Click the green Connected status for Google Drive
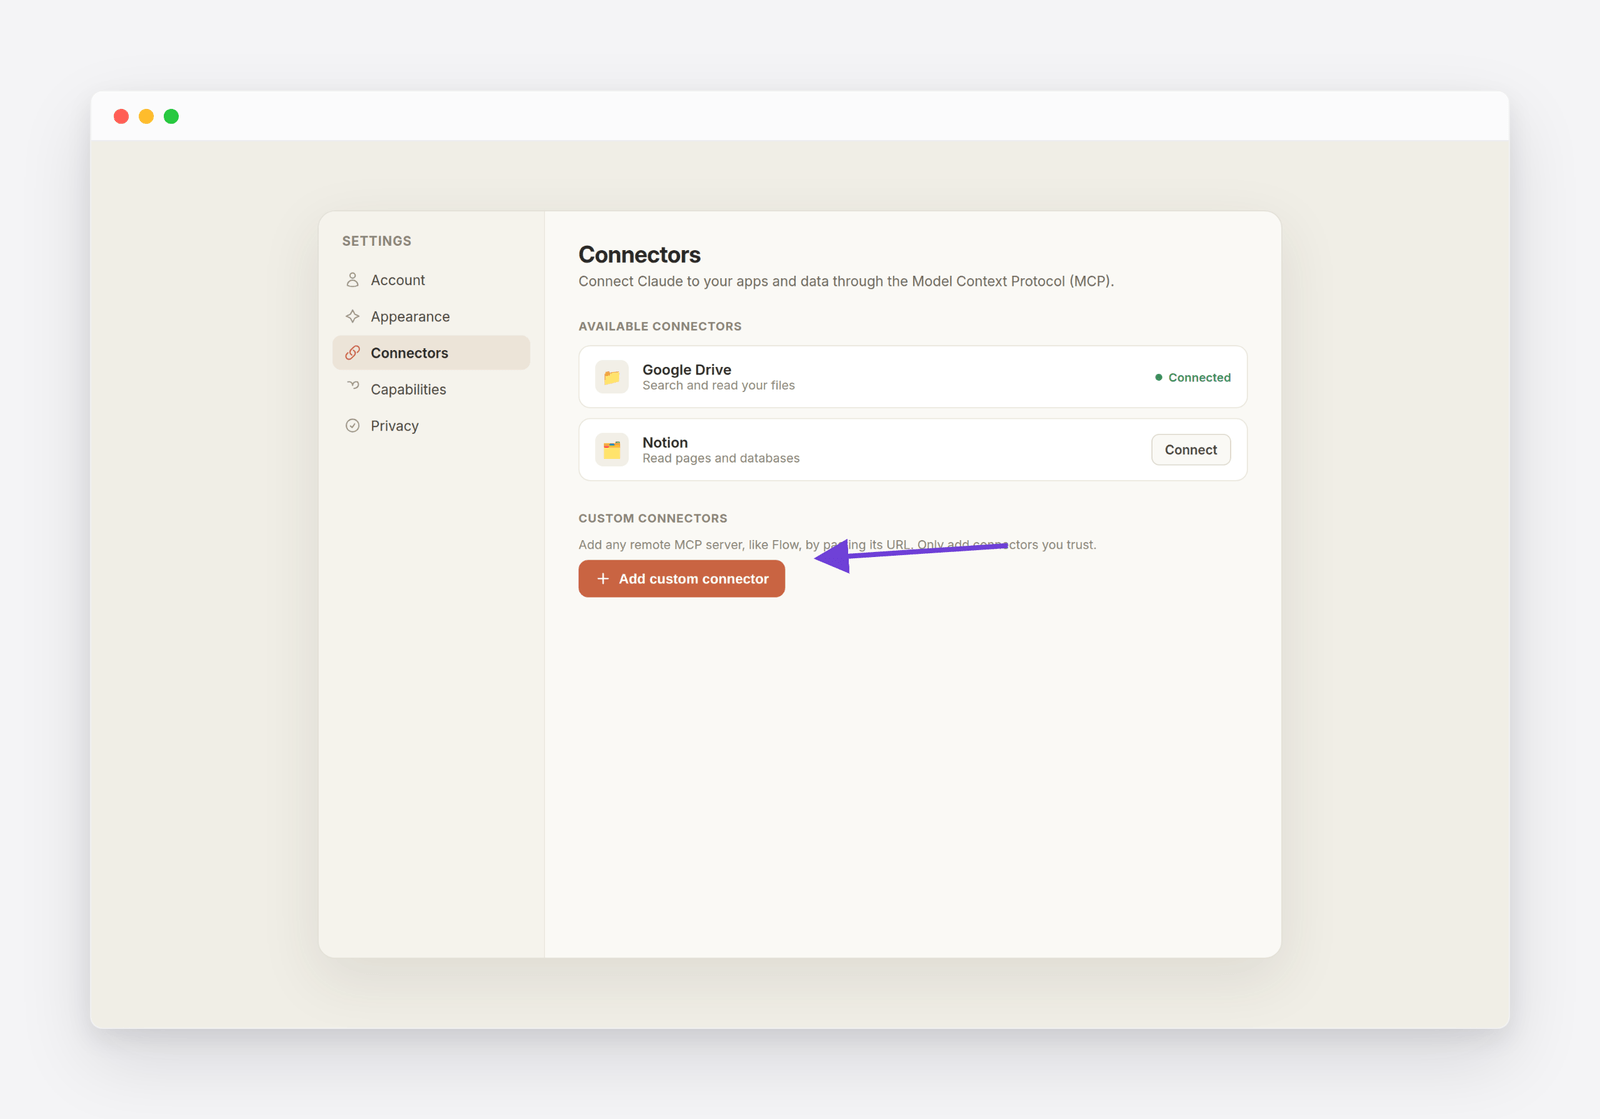Screen dimensions: 1600x1119 pyautogui.click(x=1193, y=377)
